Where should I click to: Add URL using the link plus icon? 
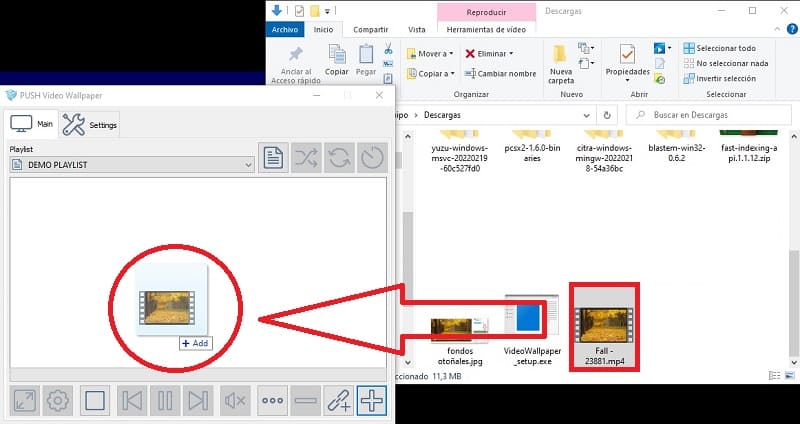(x=339, y=401)
